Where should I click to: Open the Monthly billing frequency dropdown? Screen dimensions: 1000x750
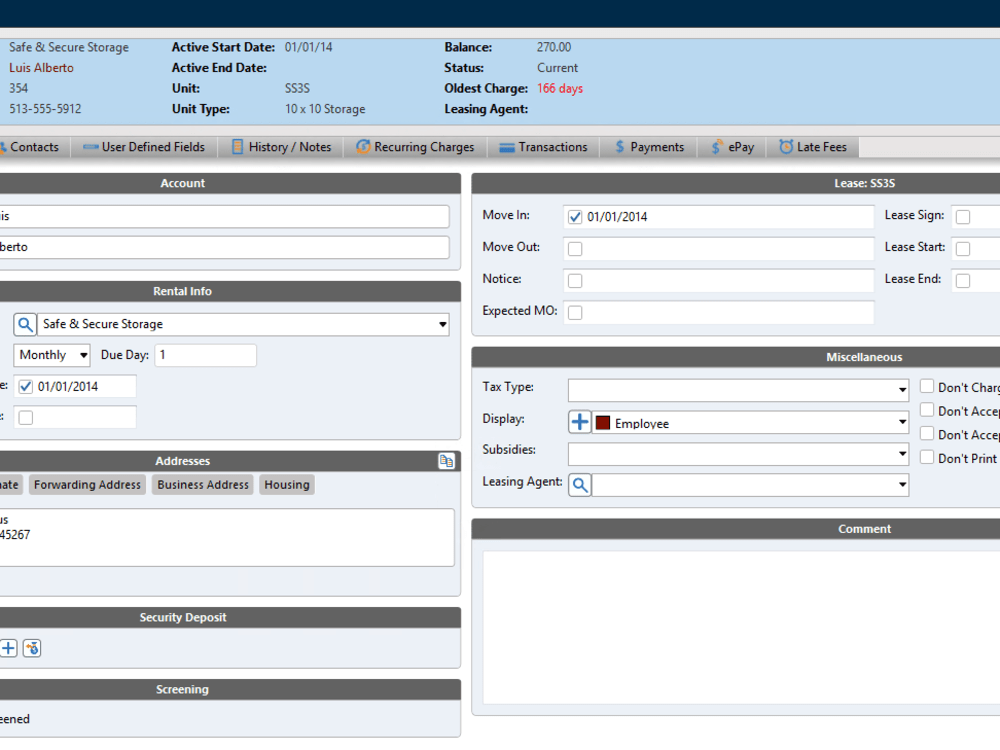coord(83,355)
